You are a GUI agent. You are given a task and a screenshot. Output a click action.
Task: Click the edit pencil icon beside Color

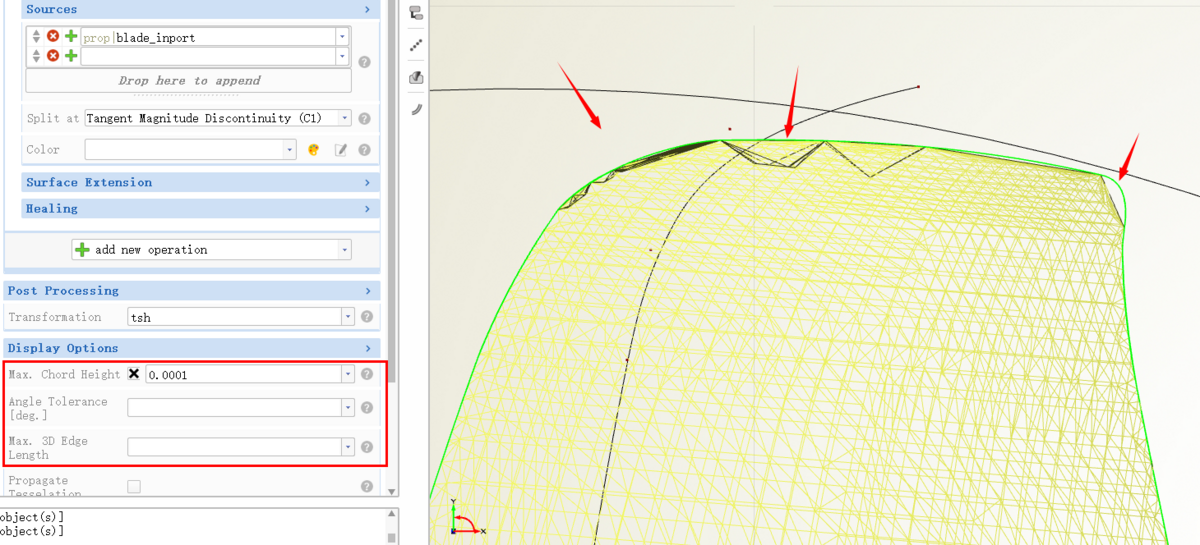tap(340, 150)
